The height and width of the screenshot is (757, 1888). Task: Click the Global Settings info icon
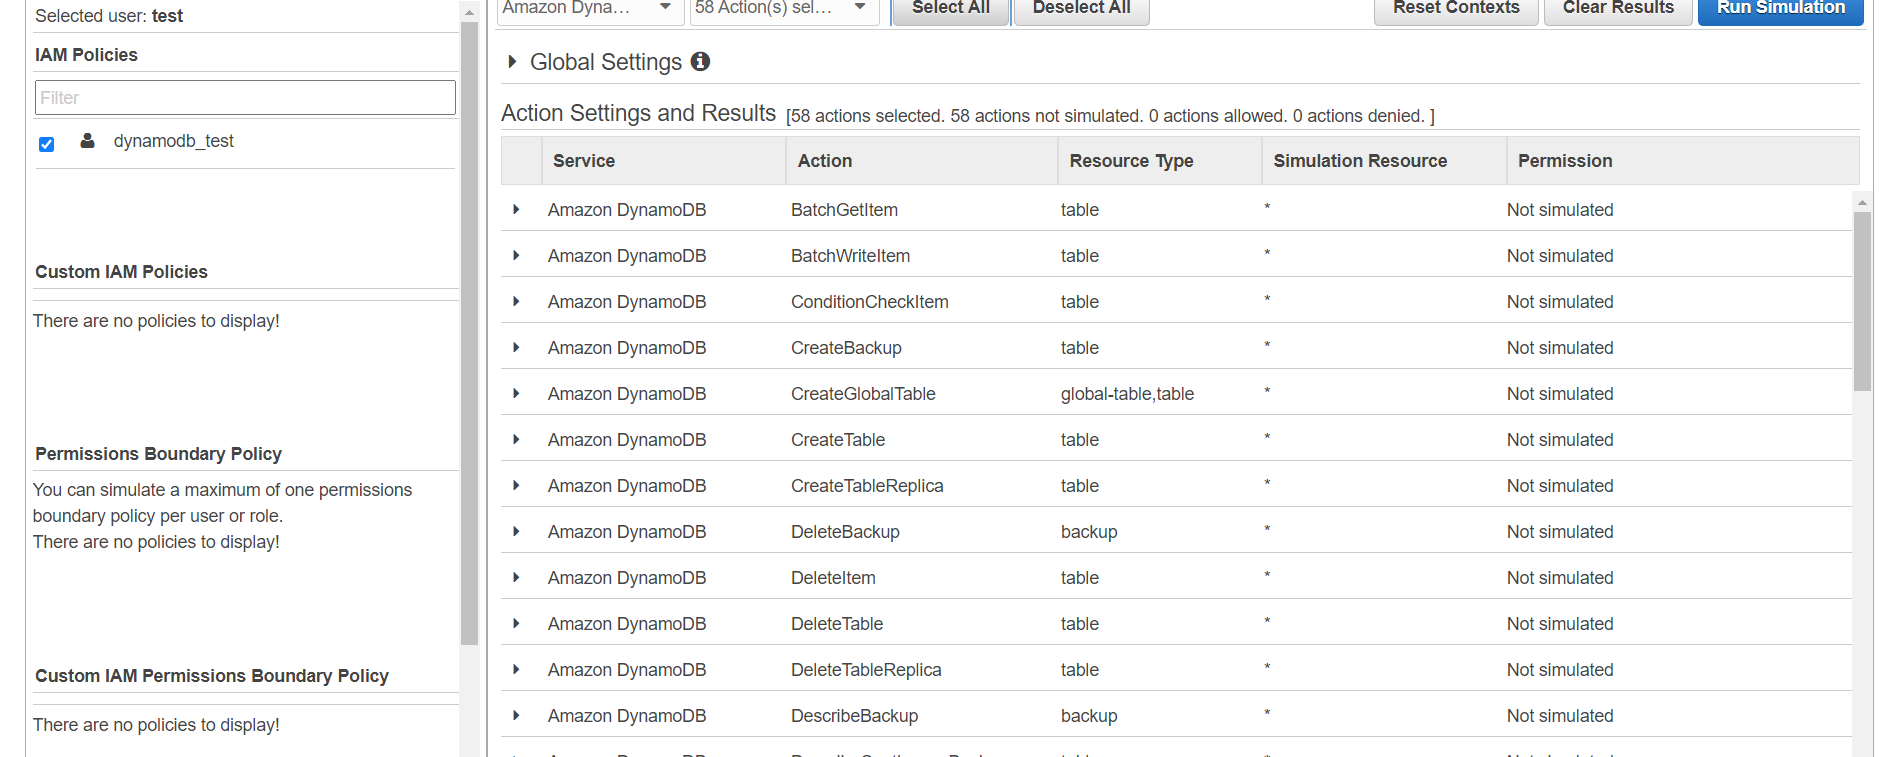701,61
